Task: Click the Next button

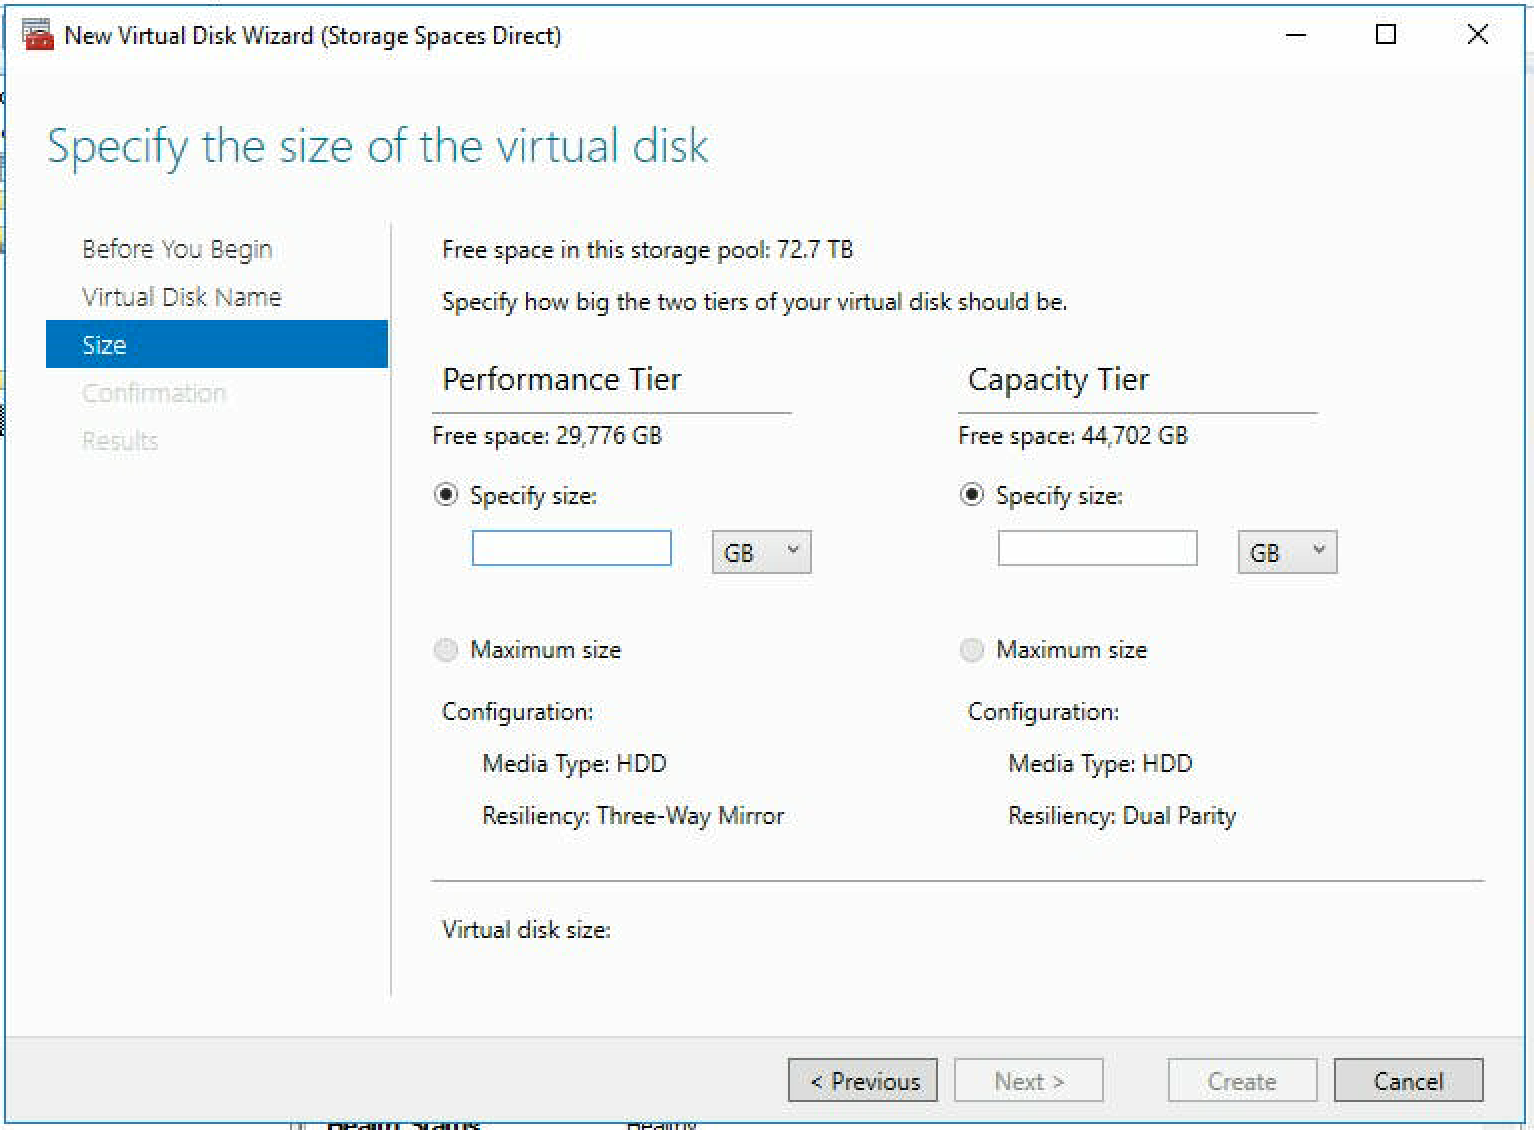Action: click(1028, 1080)
